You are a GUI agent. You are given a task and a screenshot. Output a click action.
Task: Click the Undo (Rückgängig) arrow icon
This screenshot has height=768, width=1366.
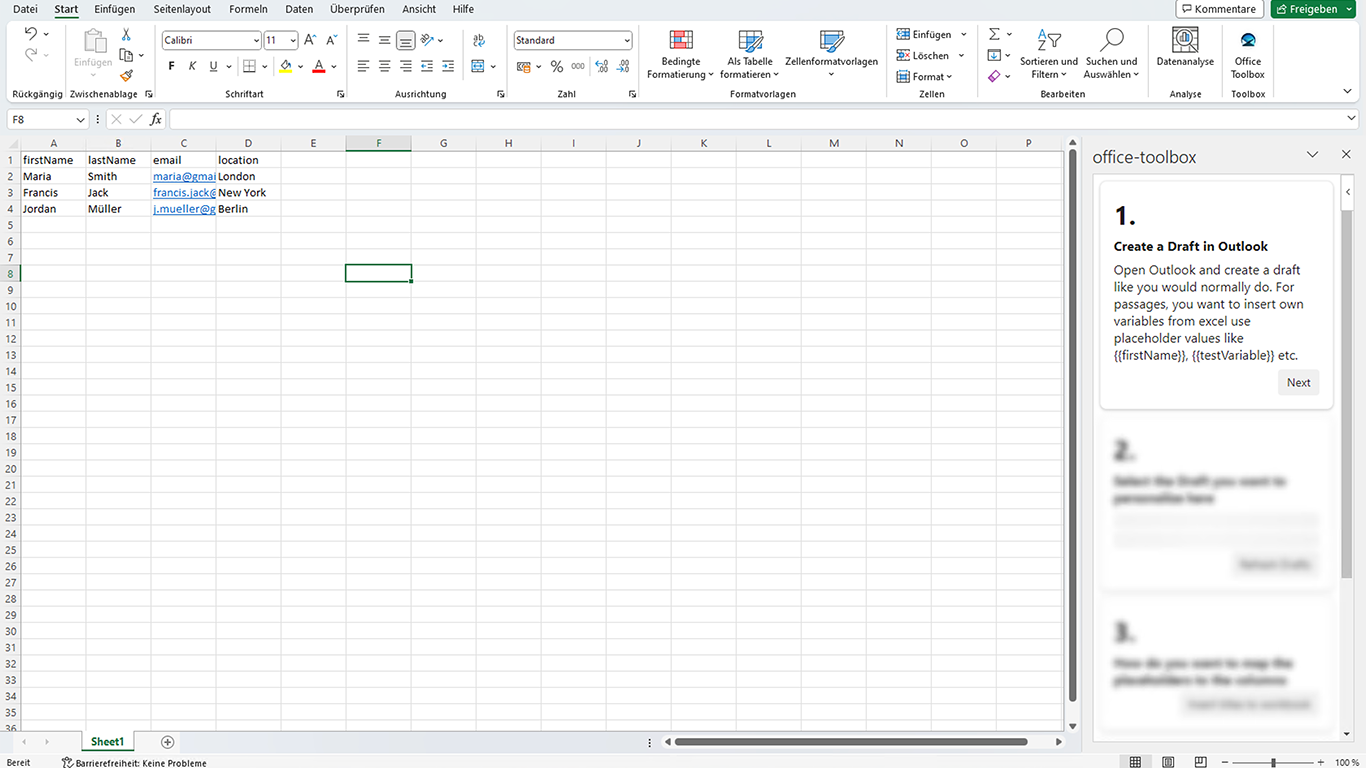pos(30,34)
